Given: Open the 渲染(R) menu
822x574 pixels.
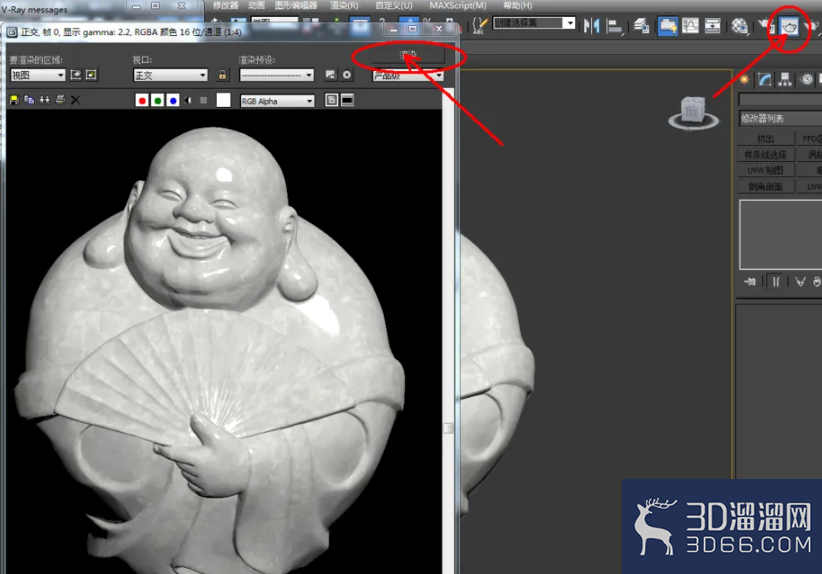Looking at the screenshot, I should [344, 5].
